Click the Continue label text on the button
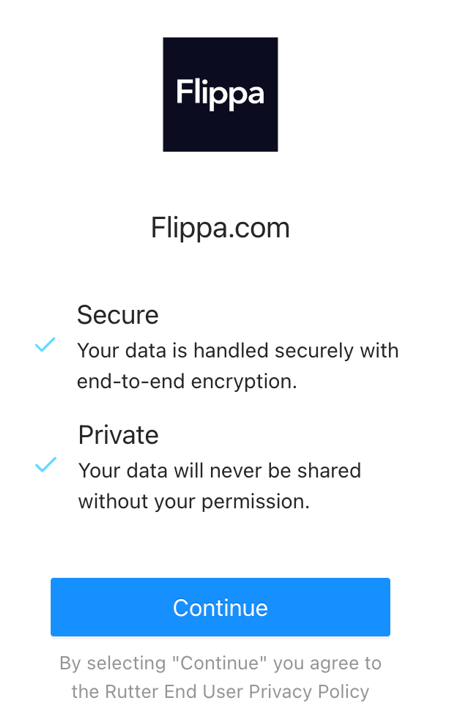Screen dimensions: 461x724 click(220, 608)
